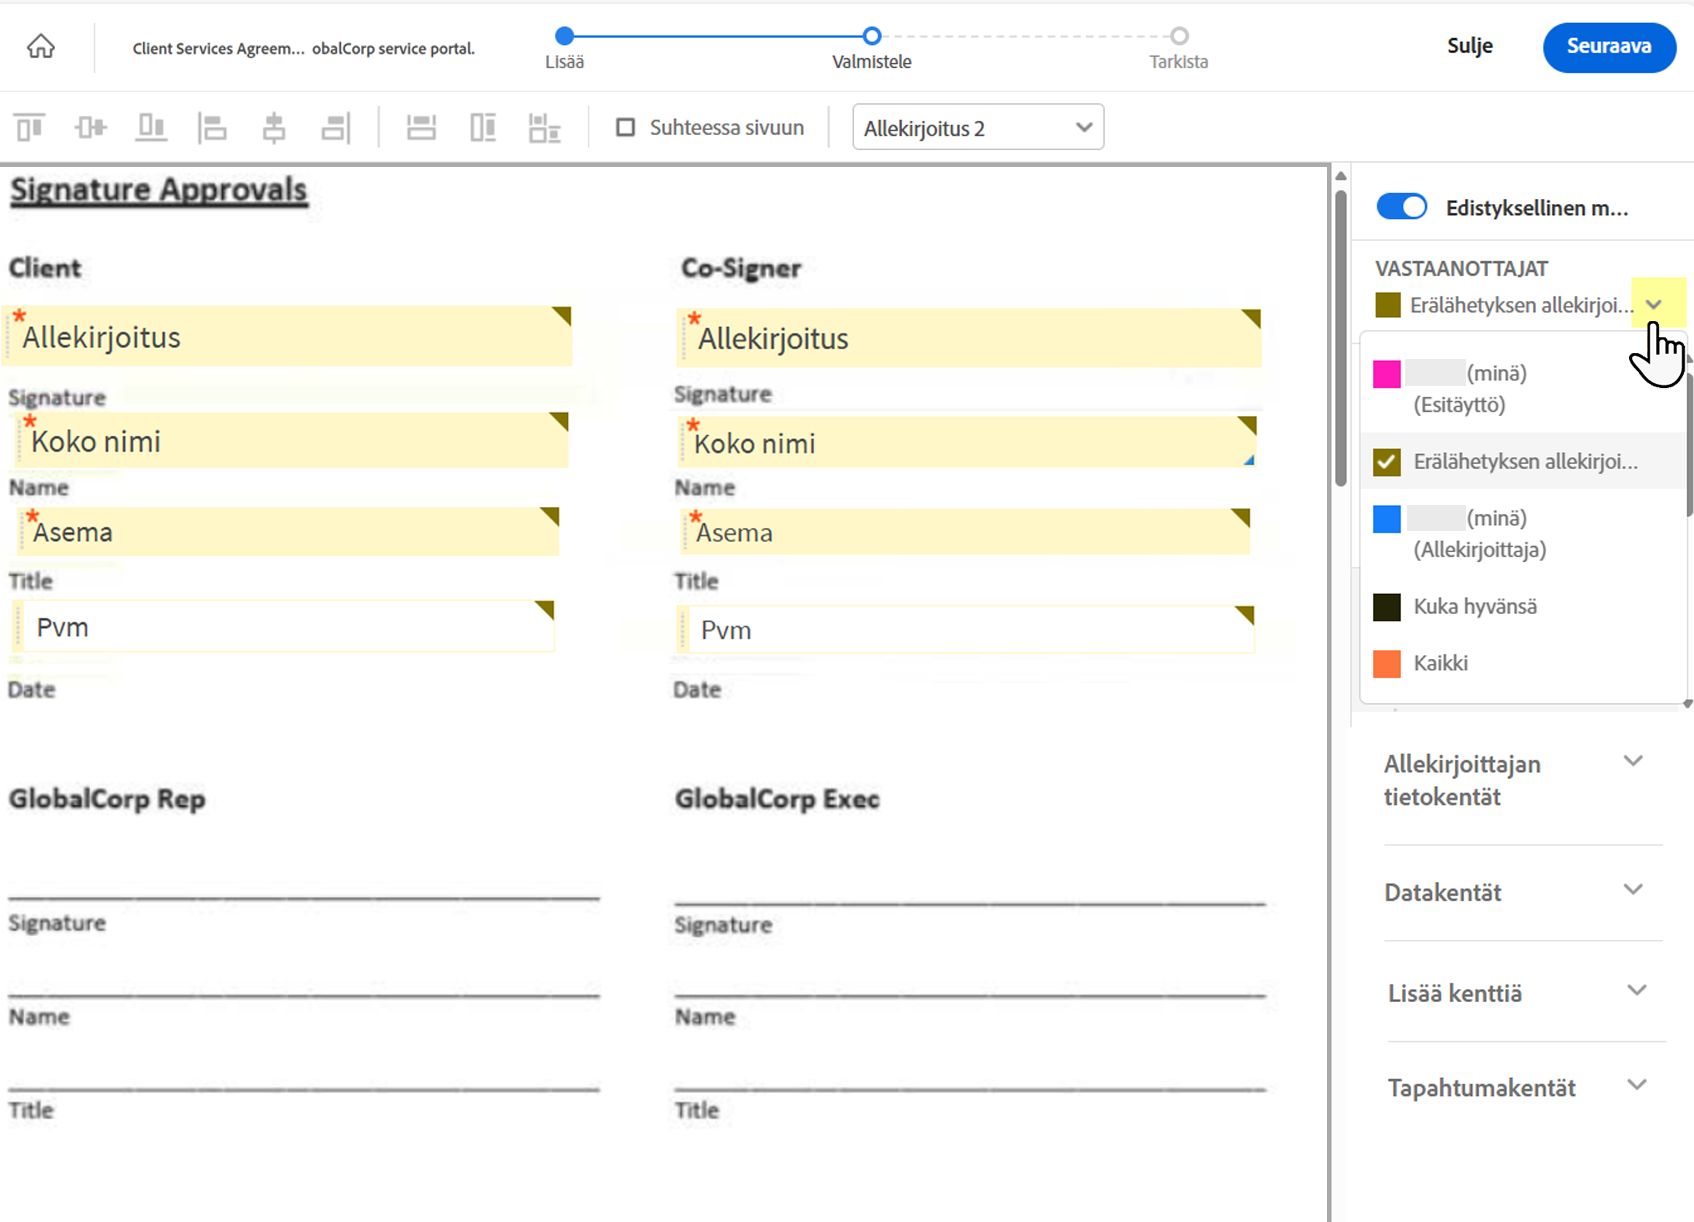
Task: Click the home icon
Action: pyautogui.click(x=41, y=46)
